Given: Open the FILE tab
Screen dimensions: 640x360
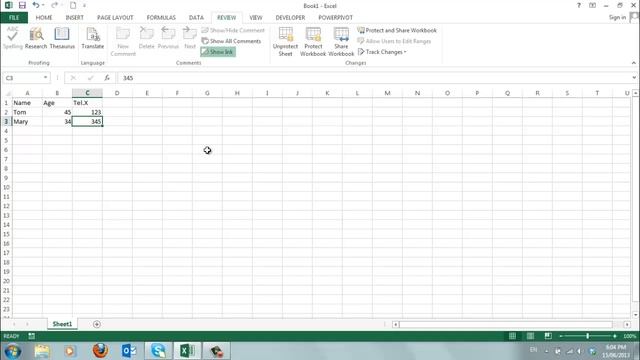Looking at the screenshot, I should pos(14,18).
